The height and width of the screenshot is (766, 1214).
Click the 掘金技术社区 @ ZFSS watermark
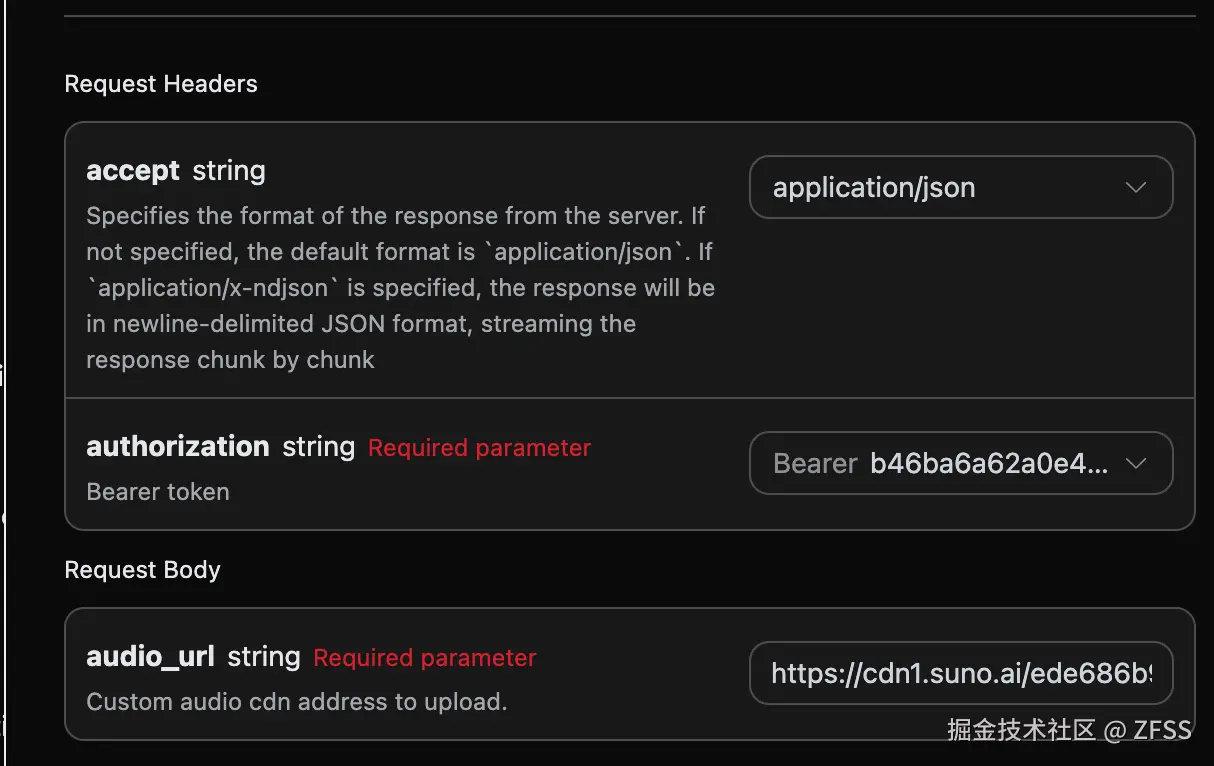pos(1069,730)
